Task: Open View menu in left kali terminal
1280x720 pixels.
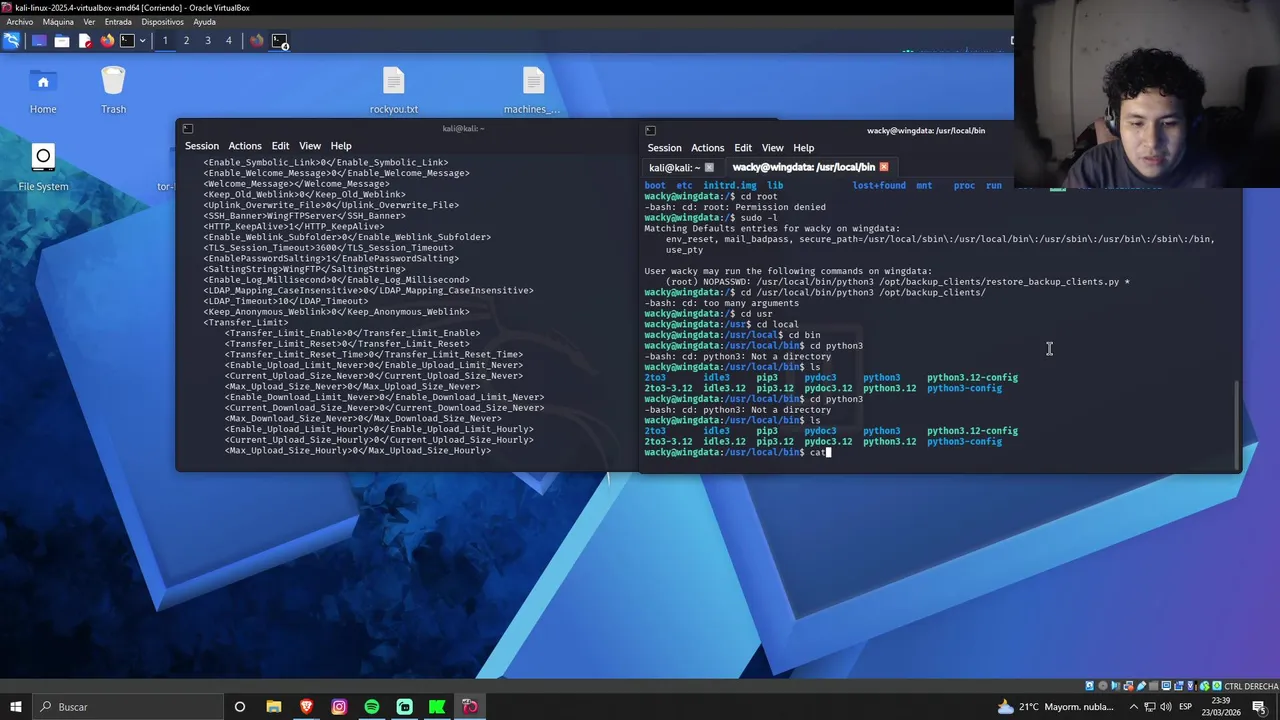Action: coord(310,146)
